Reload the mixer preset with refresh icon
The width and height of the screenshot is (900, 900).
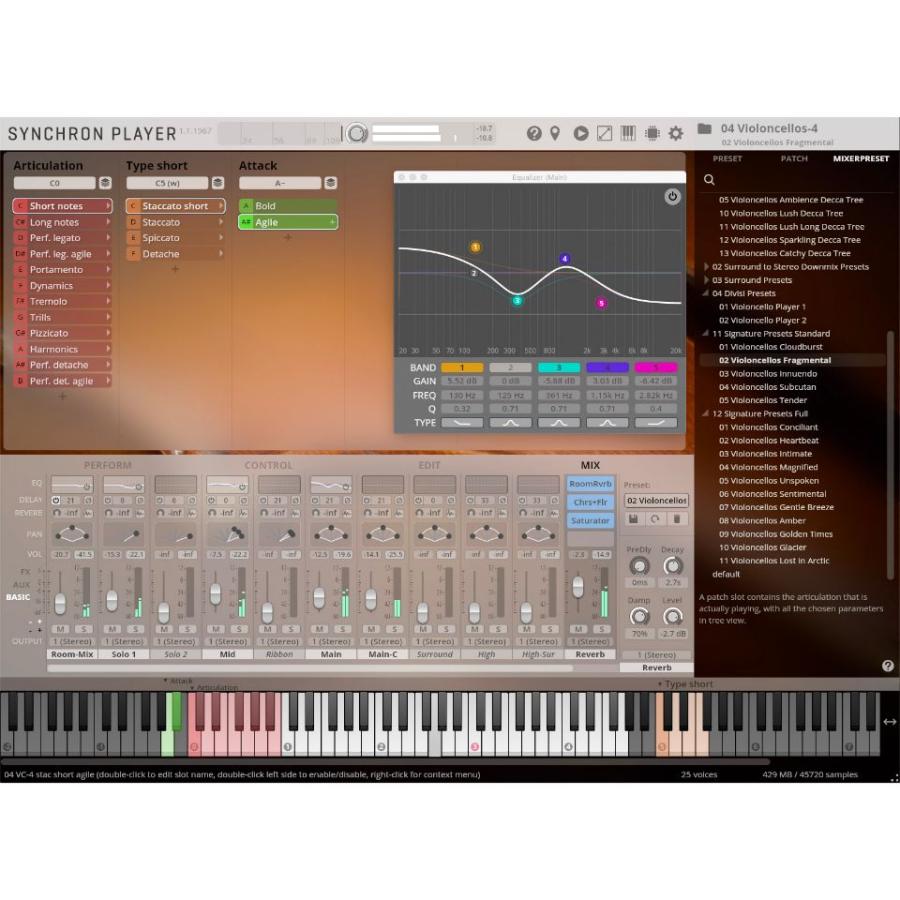tap(655, 519)
